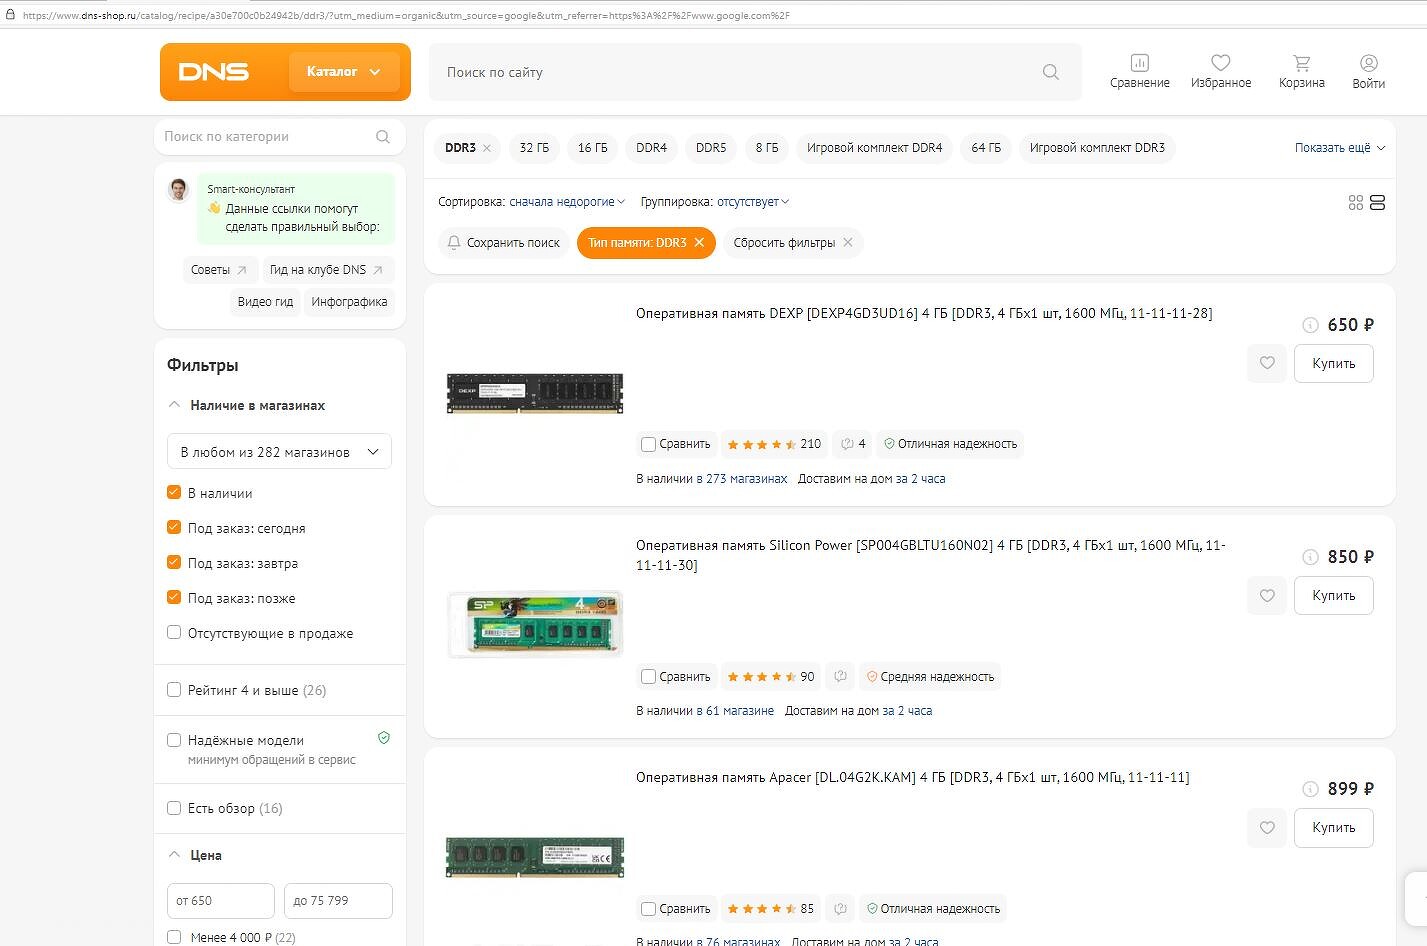The height and width of the screenshot is (946, 1427).
Task: Switch to list view layout icon
Action: (1377, 203)
